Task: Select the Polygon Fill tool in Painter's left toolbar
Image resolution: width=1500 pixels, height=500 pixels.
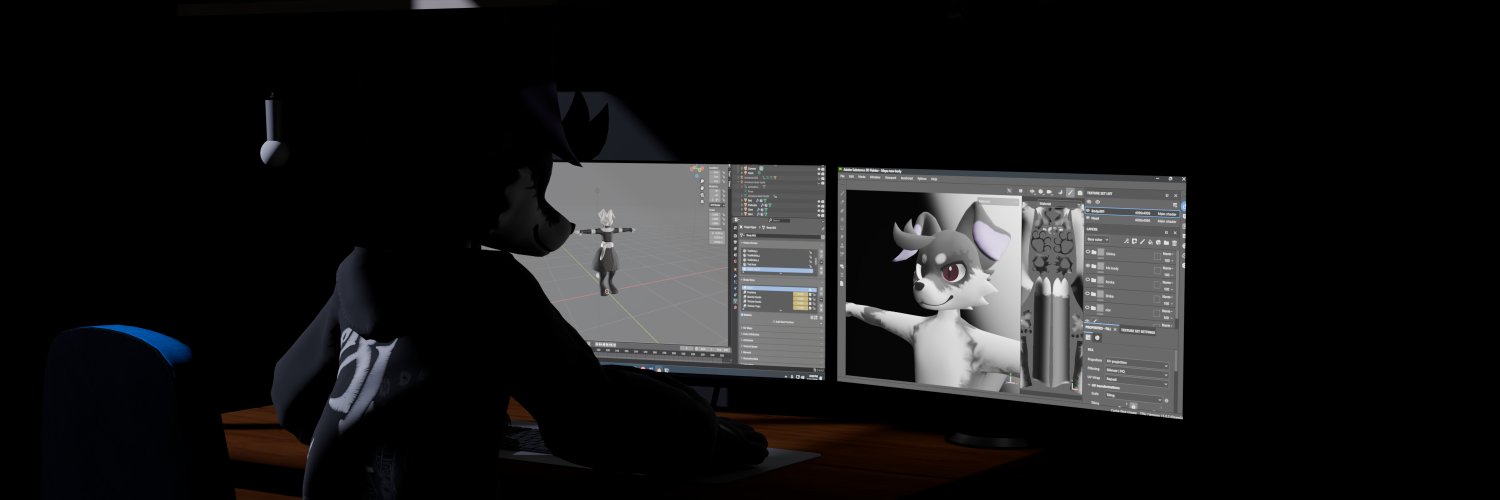Action: (x=843, y=219)
